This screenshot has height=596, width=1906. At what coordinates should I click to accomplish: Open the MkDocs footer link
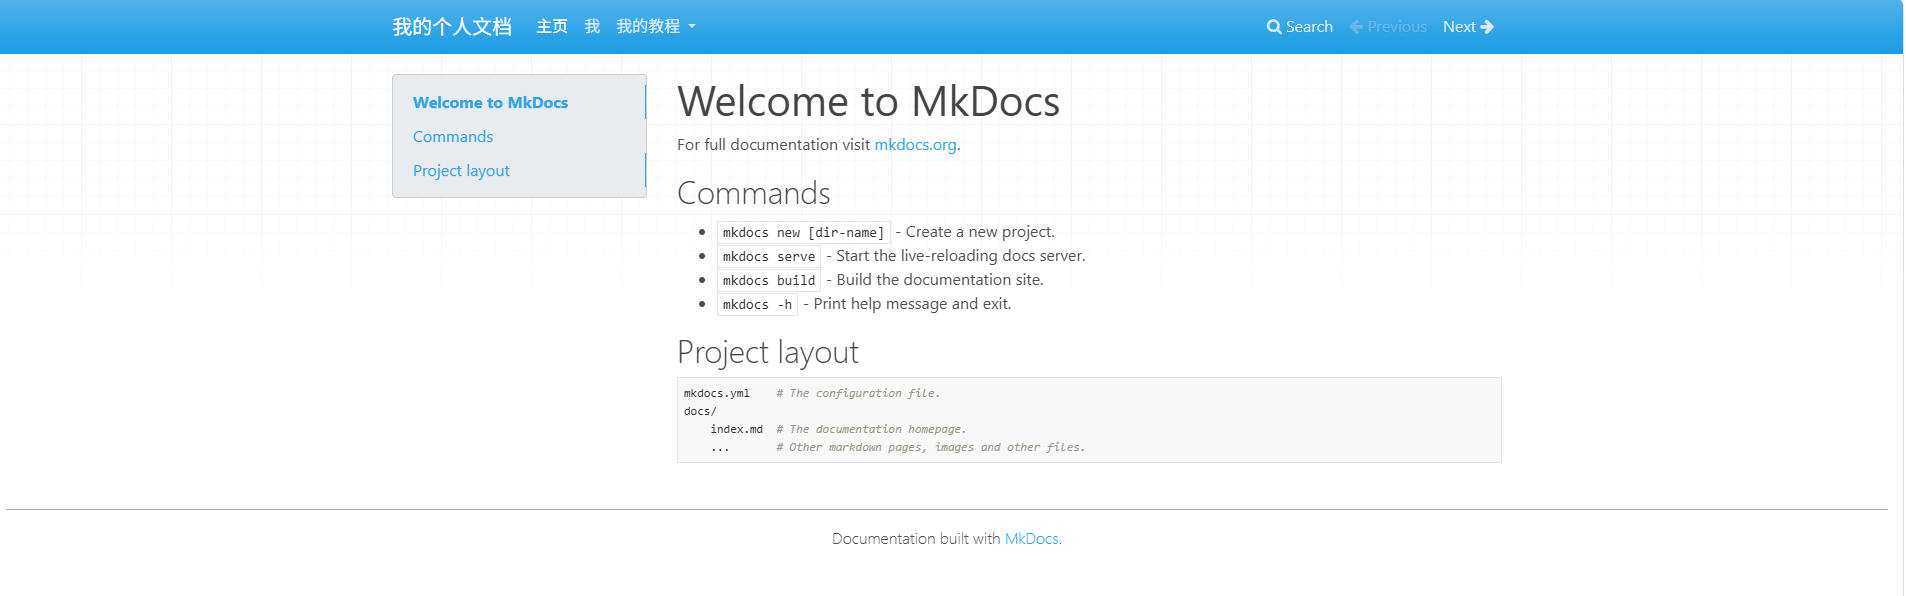1031,539
